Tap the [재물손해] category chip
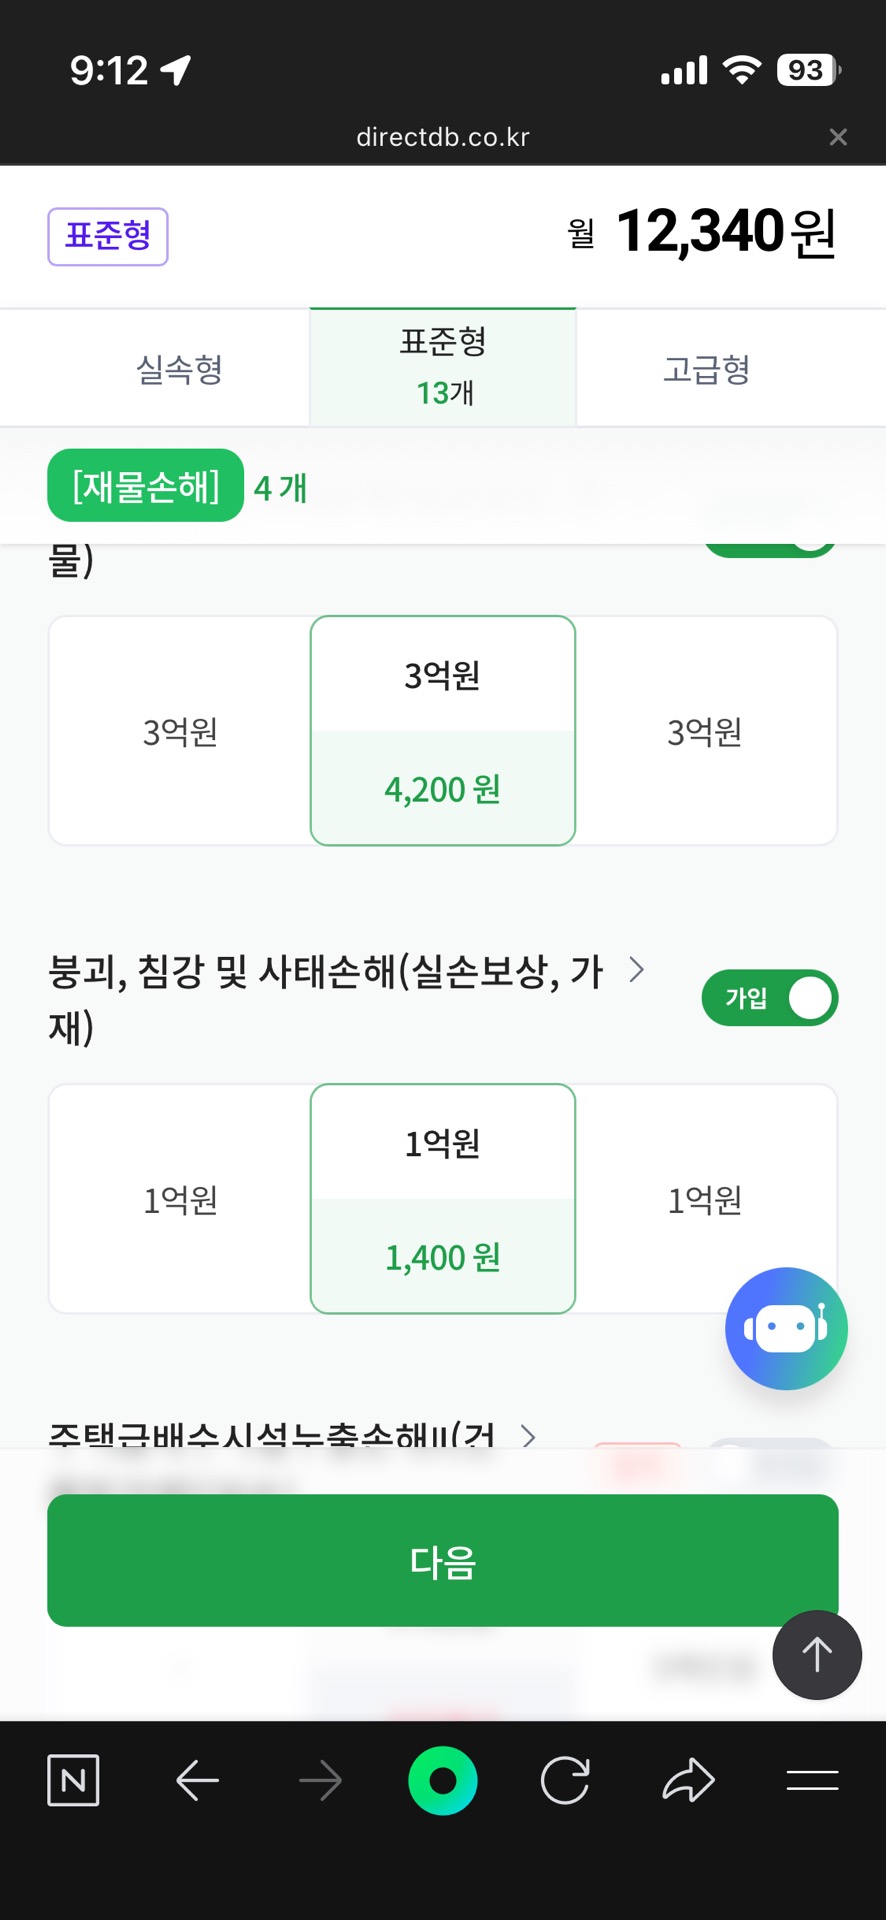The image size is (886, 1920). coord(146,486)
